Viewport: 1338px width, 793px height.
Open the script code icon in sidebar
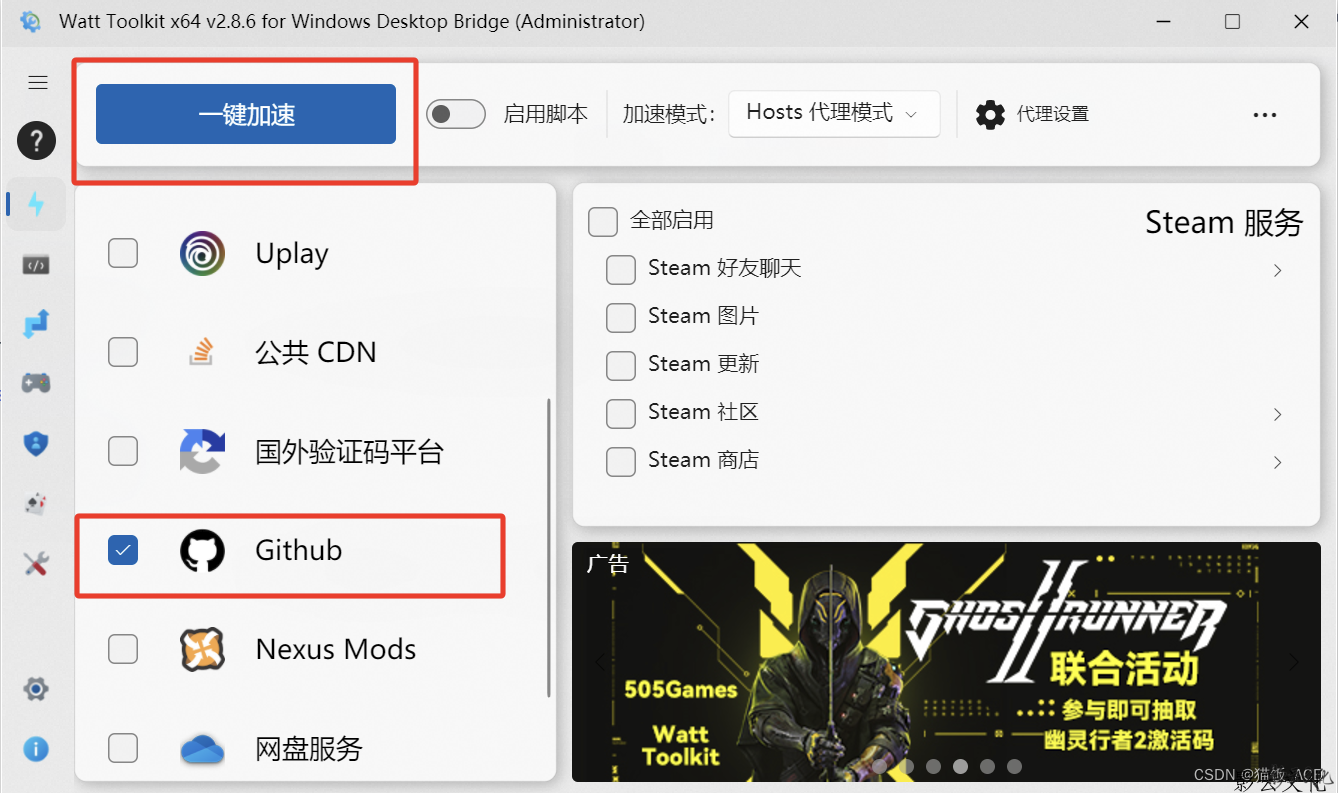click(36, 265)
